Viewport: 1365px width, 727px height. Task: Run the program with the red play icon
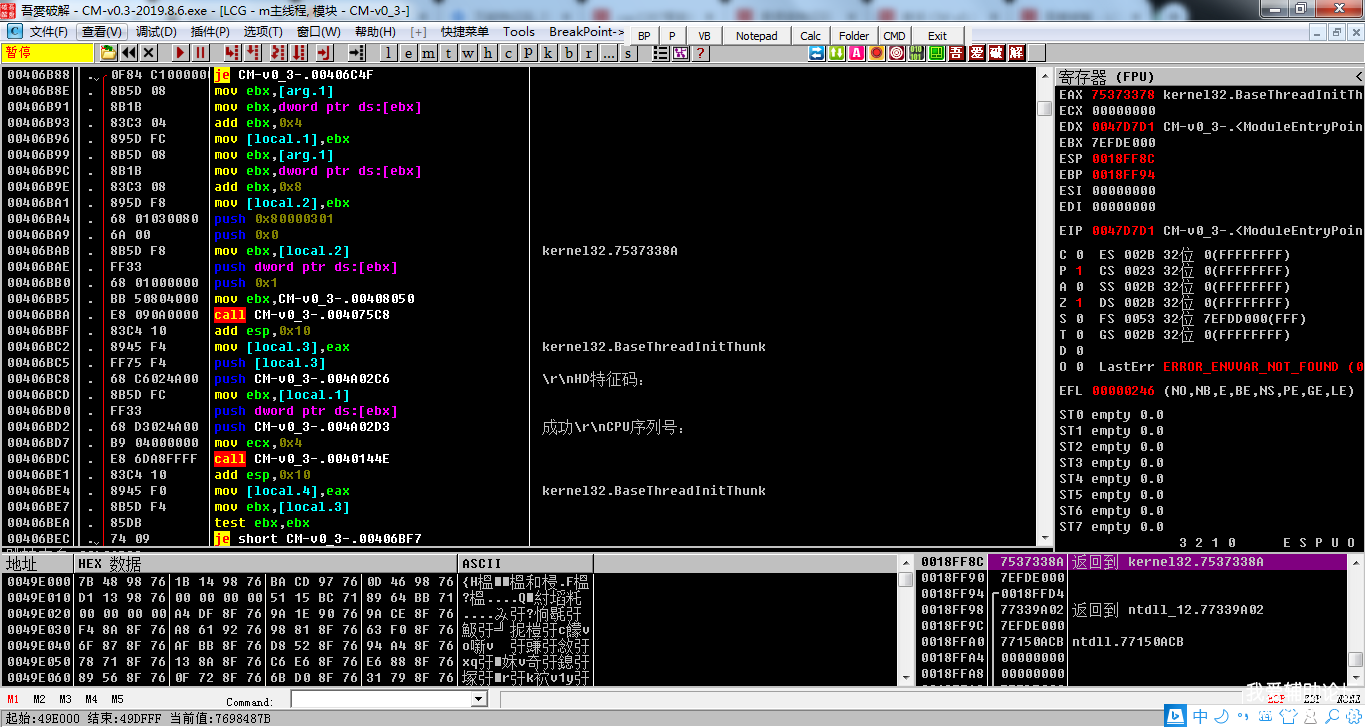click(180, 53)
